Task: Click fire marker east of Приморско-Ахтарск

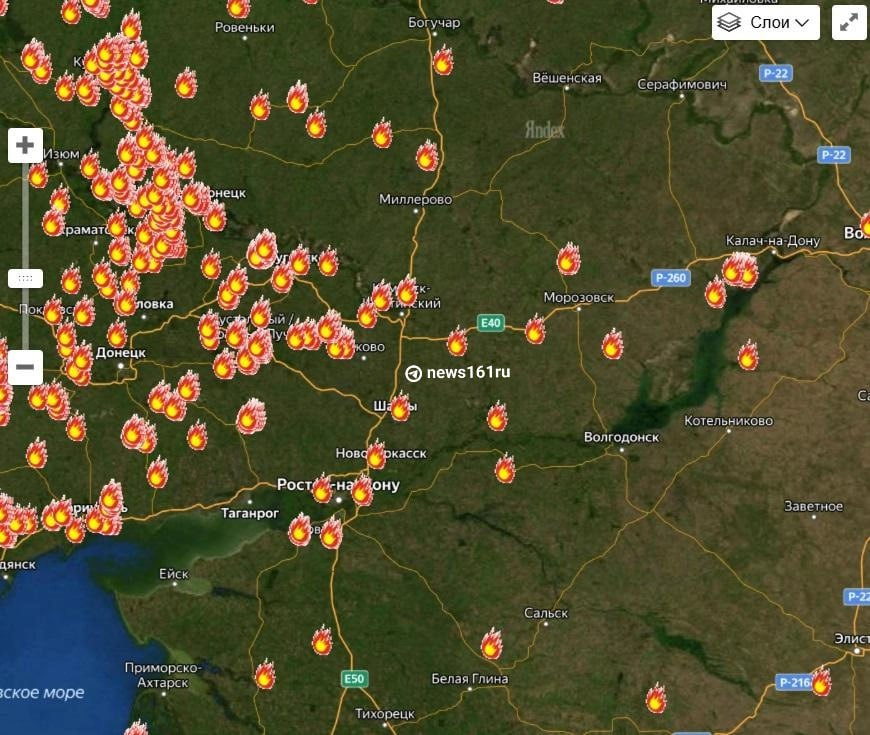Action: pyautogui.click(x=264, y=675)
